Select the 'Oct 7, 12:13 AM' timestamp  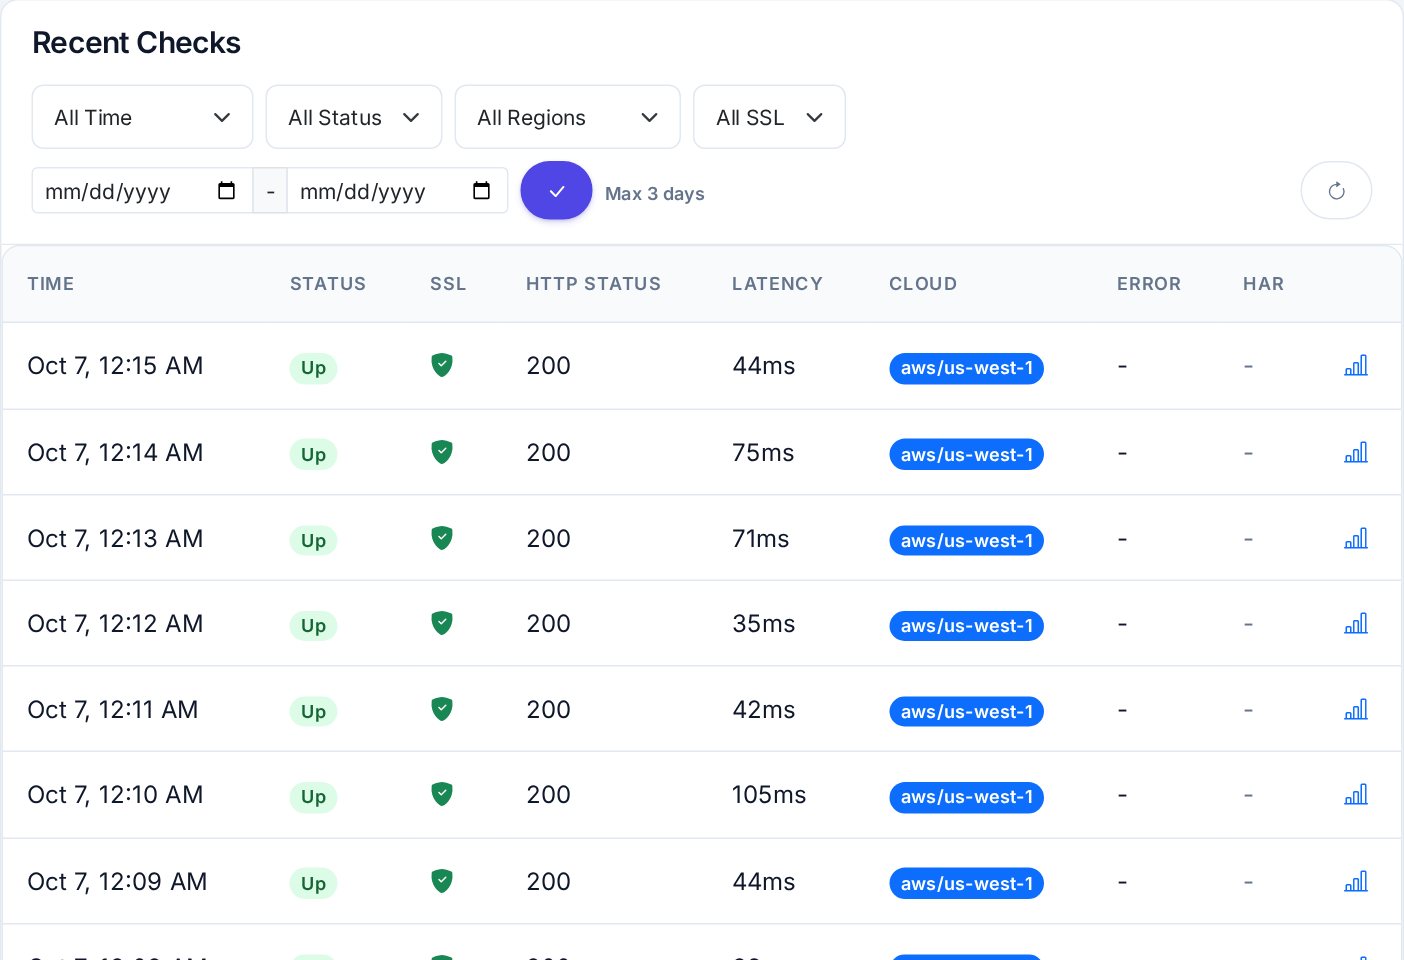[x=115, y=539]
